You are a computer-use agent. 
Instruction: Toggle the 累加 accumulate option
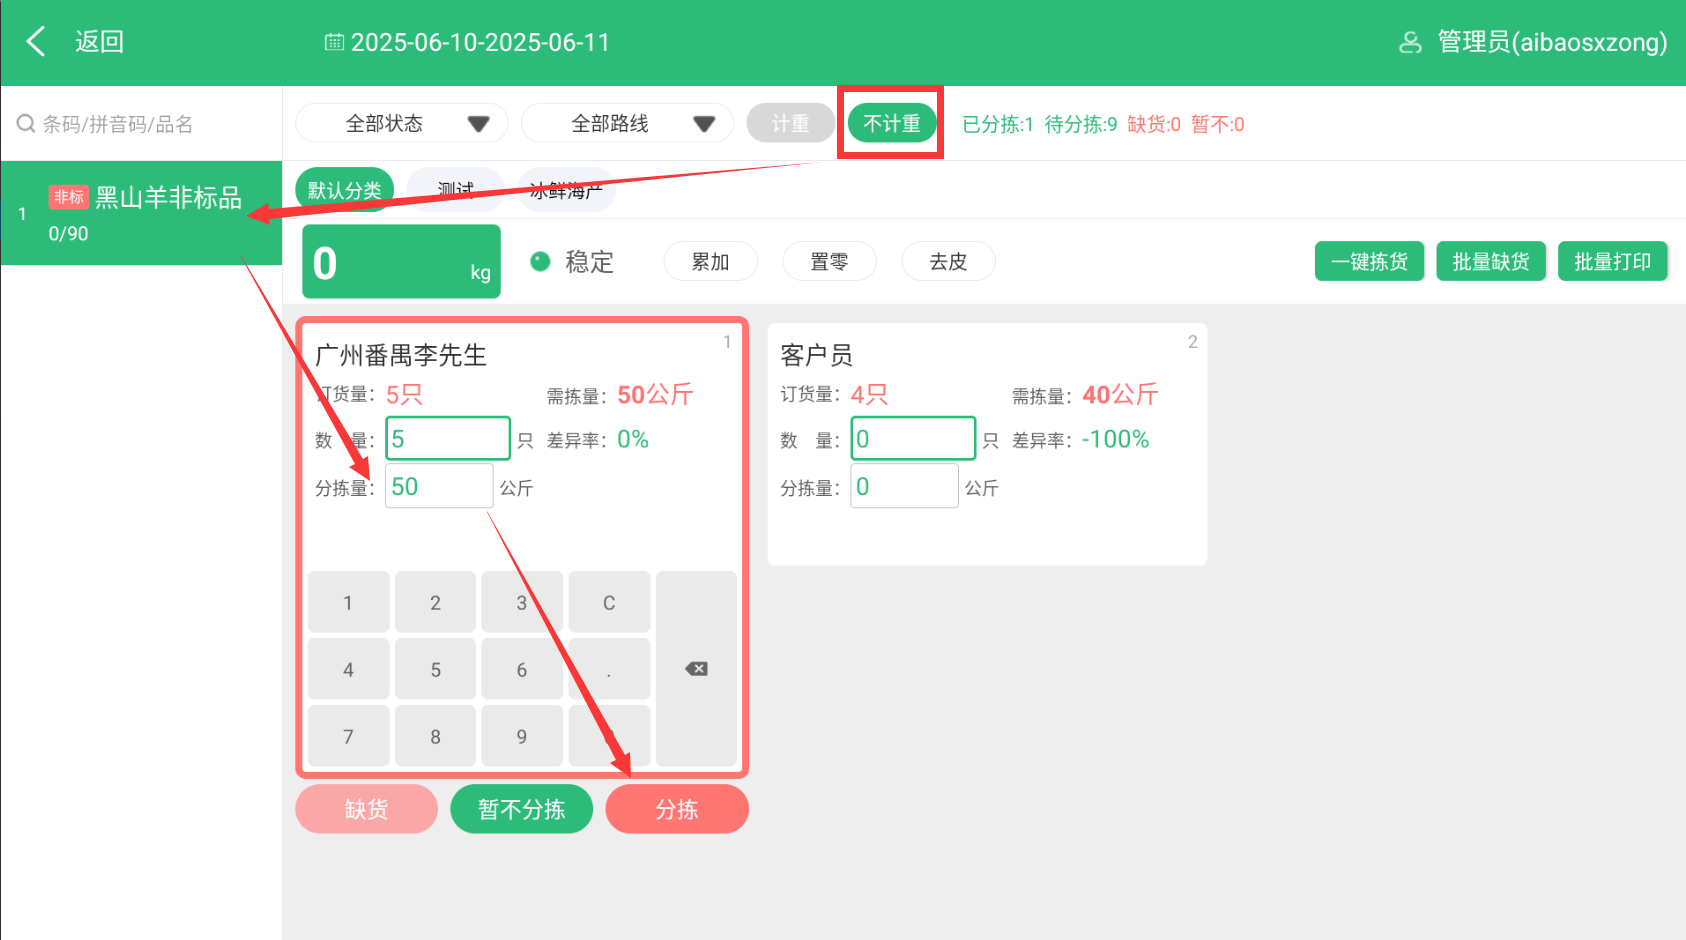click(x=710, y=262)
